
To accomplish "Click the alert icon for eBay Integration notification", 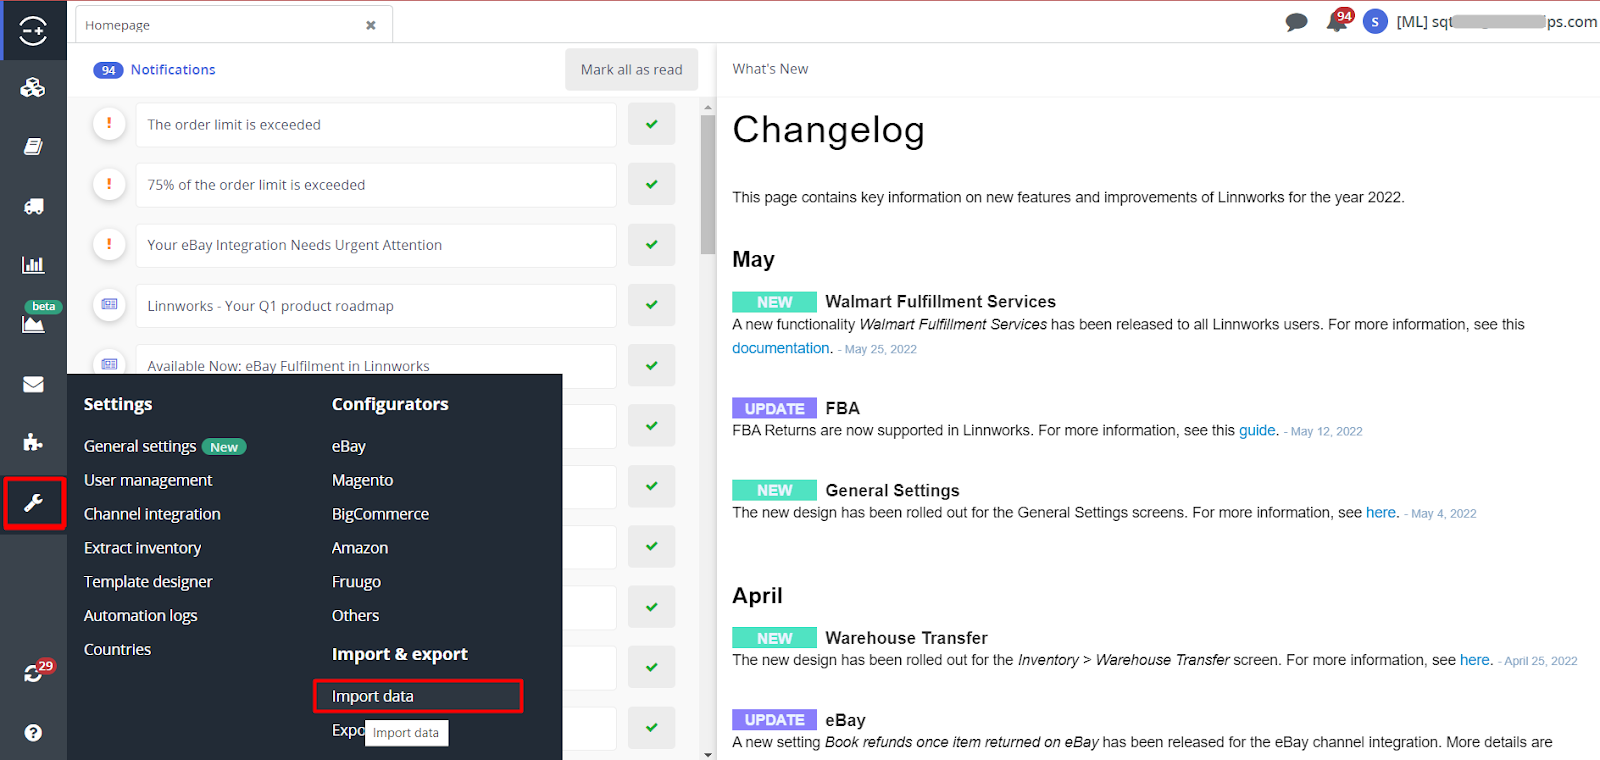I will tap(109, 244).
